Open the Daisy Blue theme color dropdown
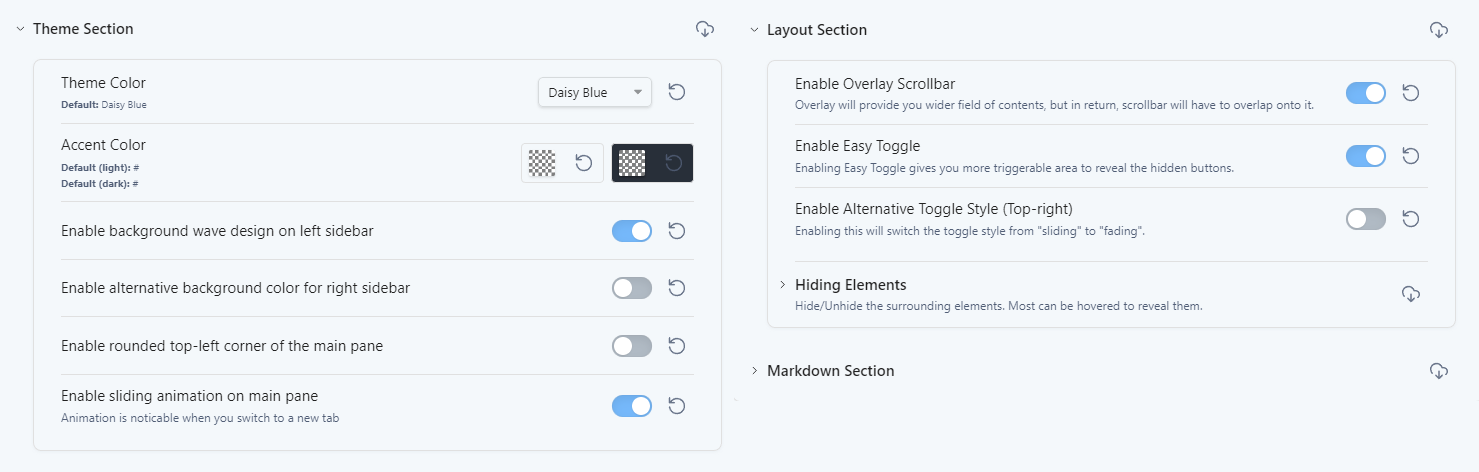 click(x=595, y=92)
